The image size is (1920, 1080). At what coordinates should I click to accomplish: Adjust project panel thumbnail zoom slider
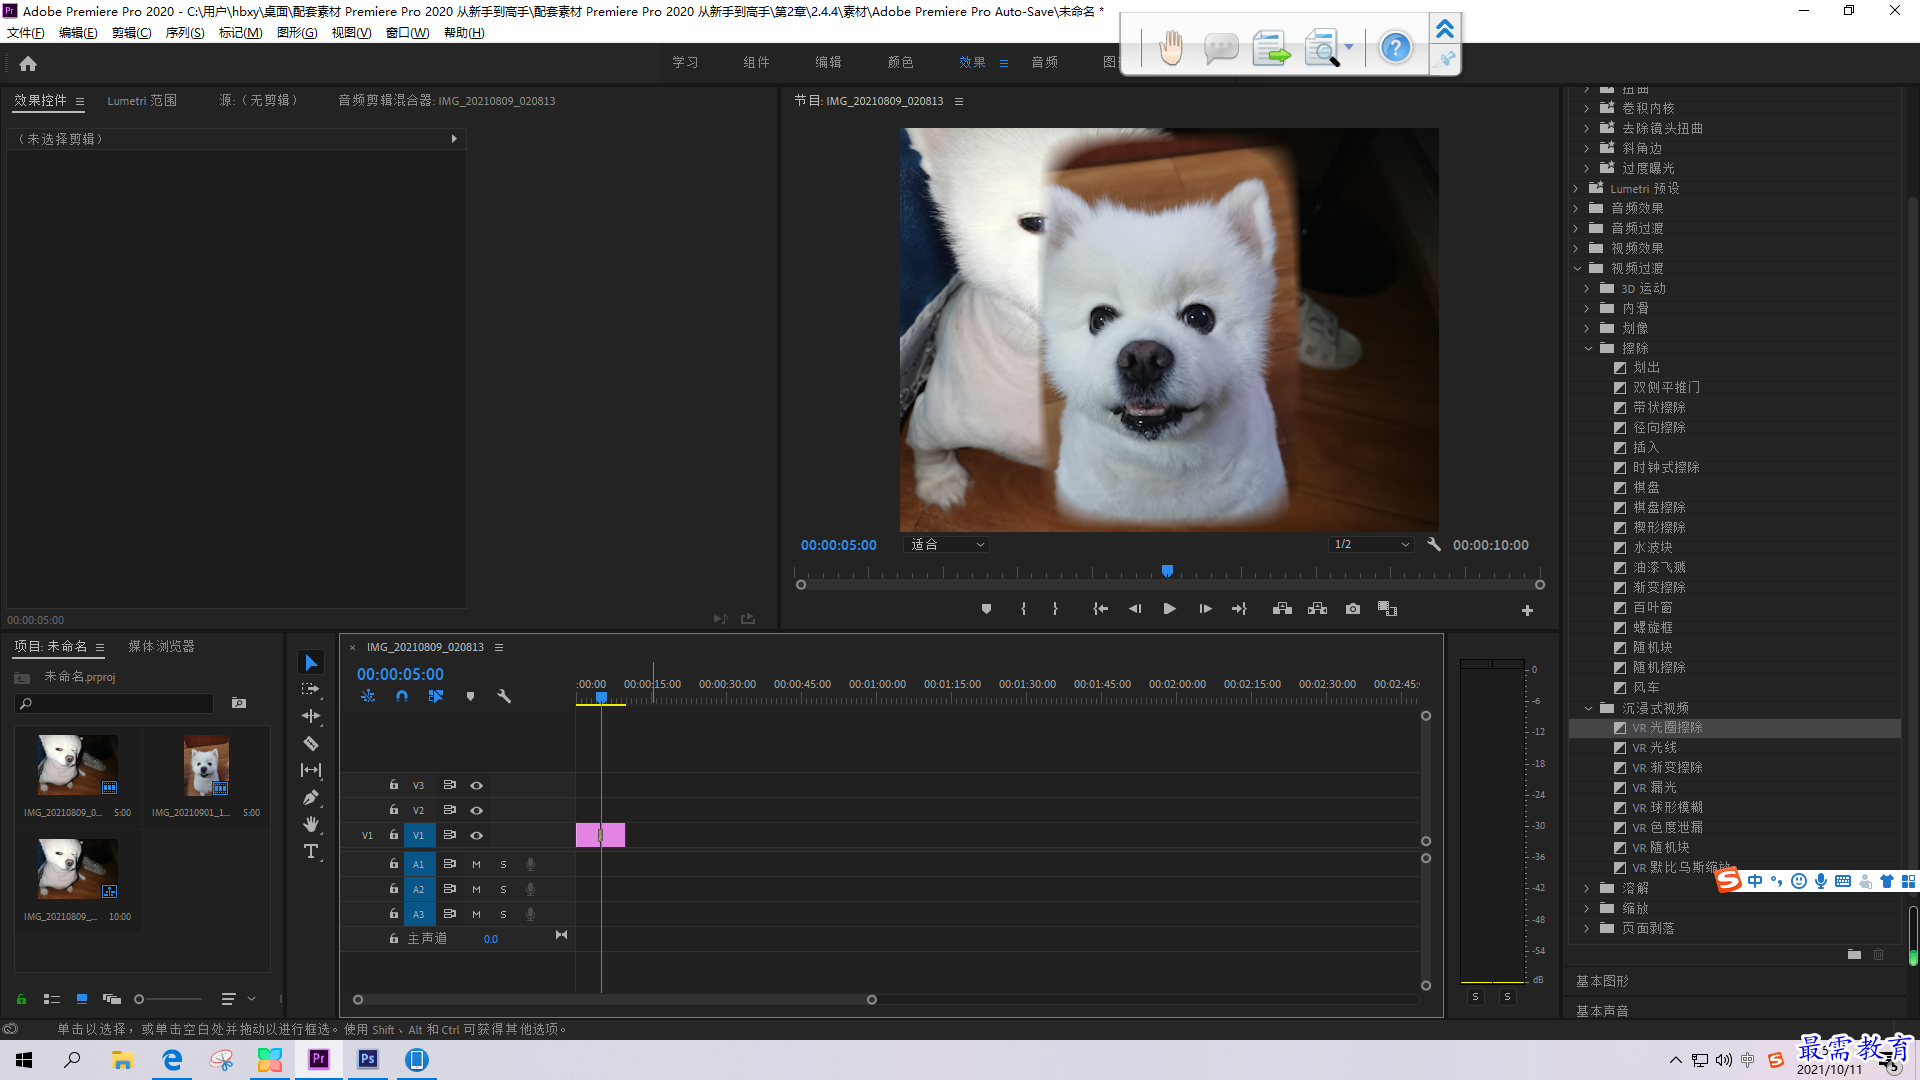click(x=140, y=999)
